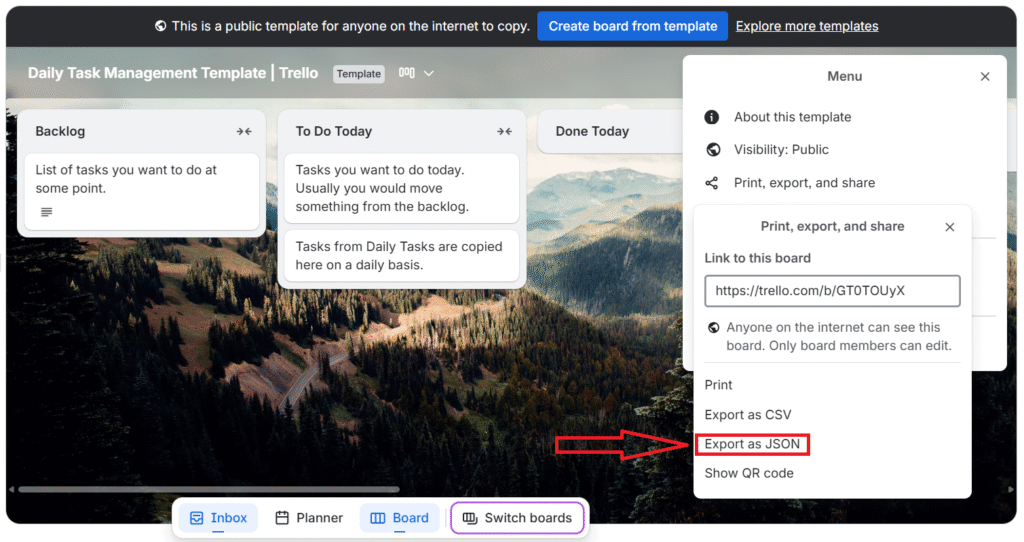Screen dimensions: 1024x542
Task: Close the Menu panel
Action: pos(985,76)
